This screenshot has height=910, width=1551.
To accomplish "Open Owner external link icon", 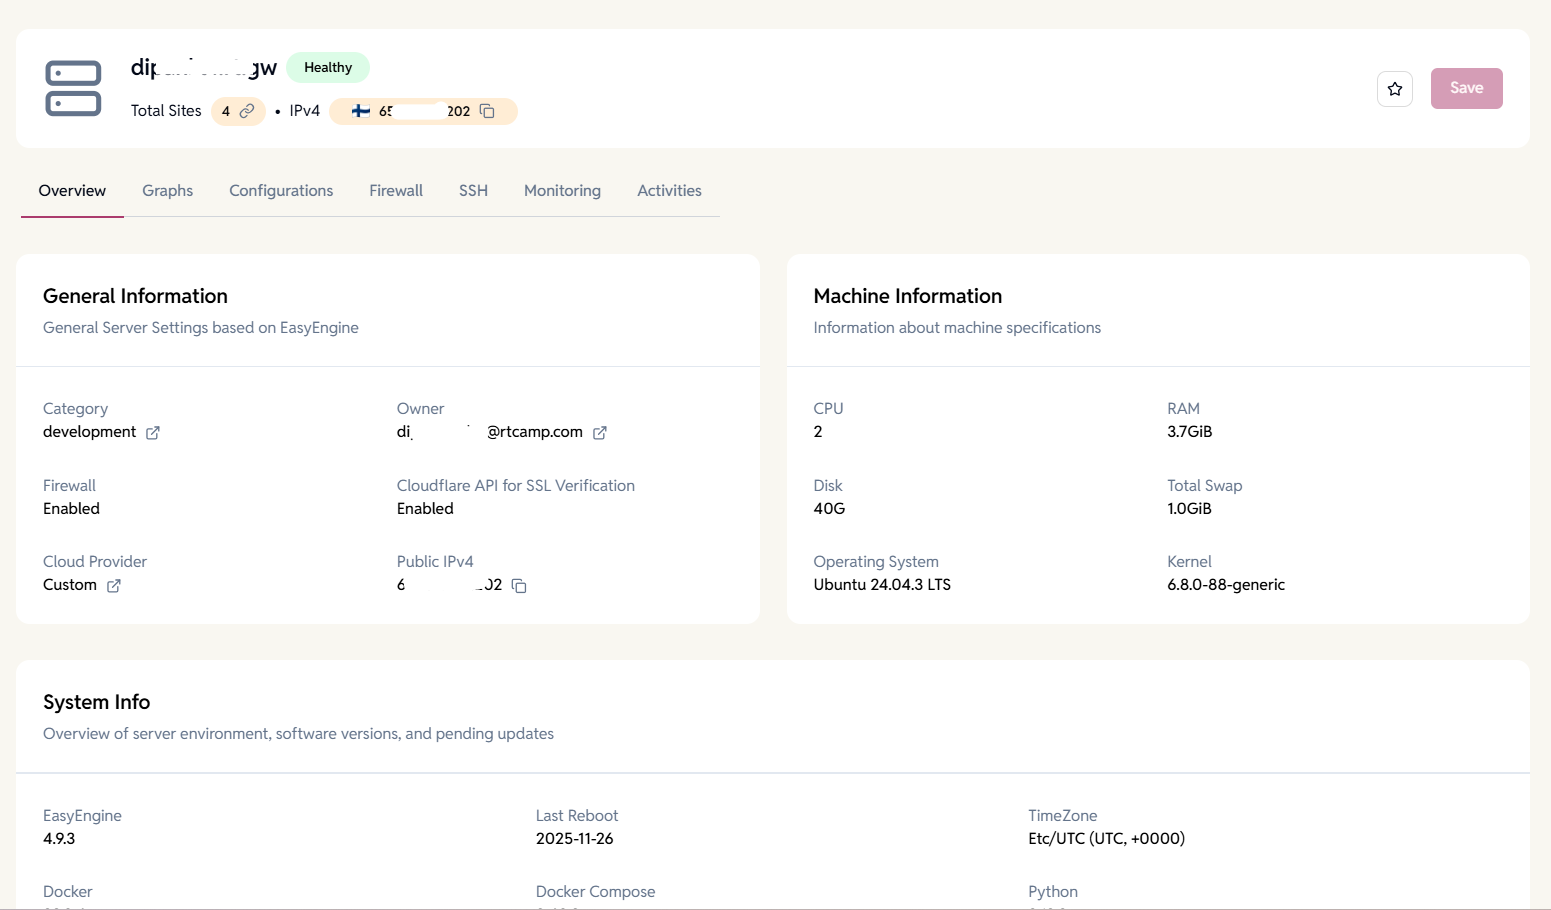I will click(x=600, y=433).
